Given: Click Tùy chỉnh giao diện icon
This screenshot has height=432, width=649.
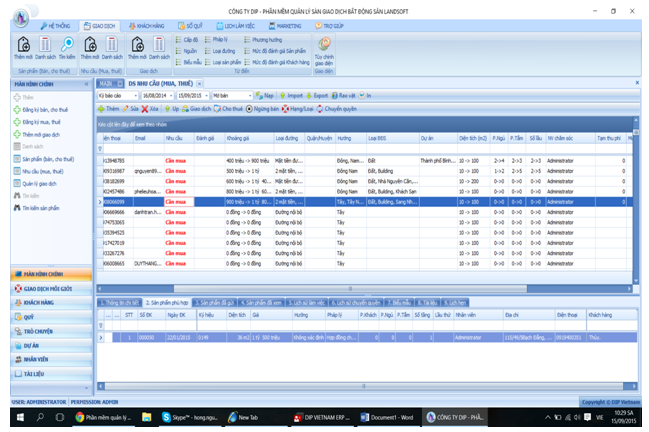Looking at the screenshot, I should click(x=324, y=45).
